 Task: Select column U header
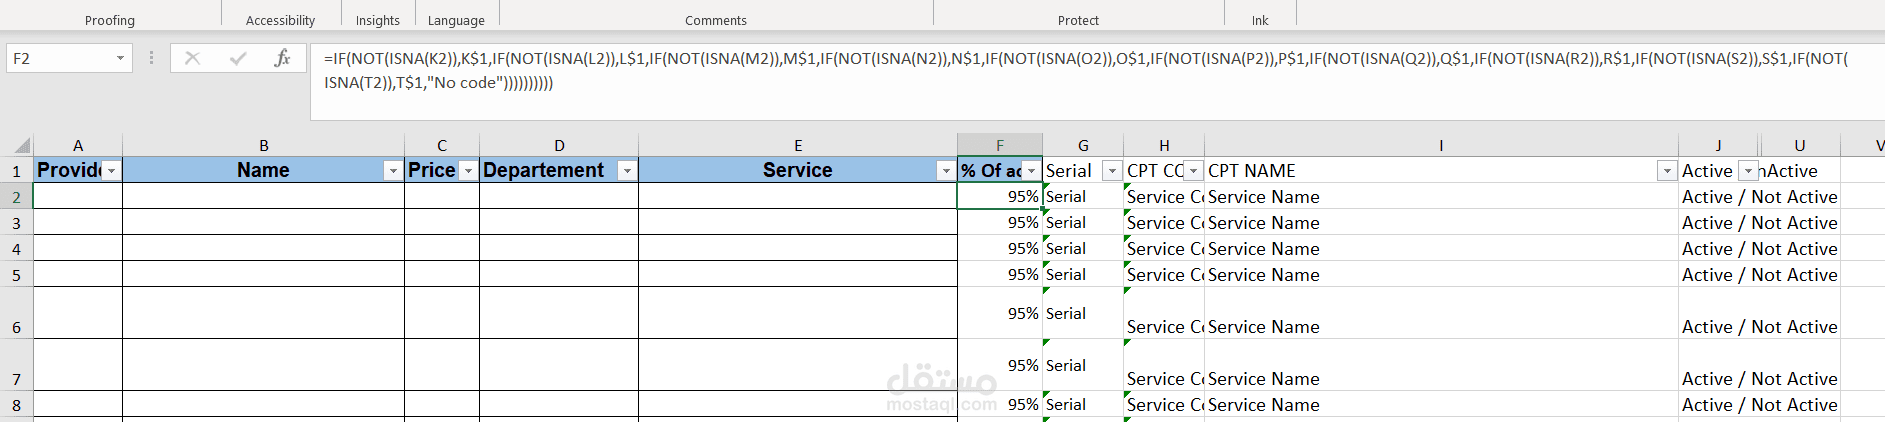(1800, 145)
